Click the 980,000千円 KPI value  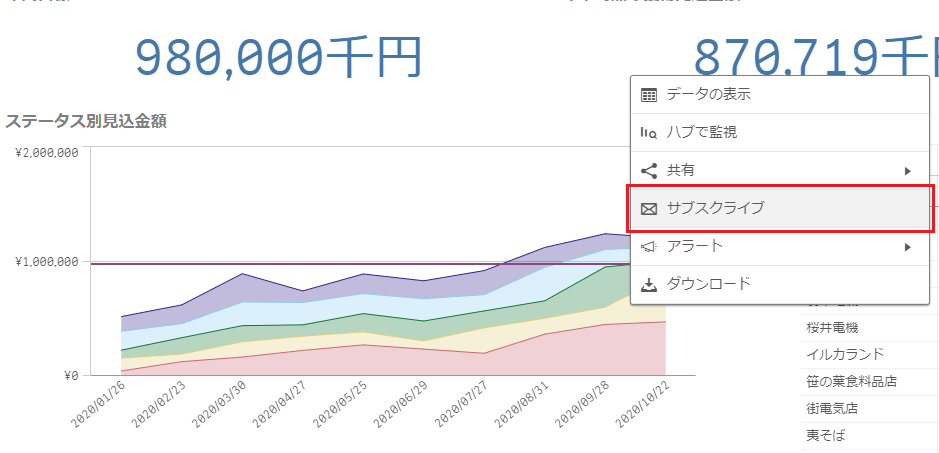(279, 59)
